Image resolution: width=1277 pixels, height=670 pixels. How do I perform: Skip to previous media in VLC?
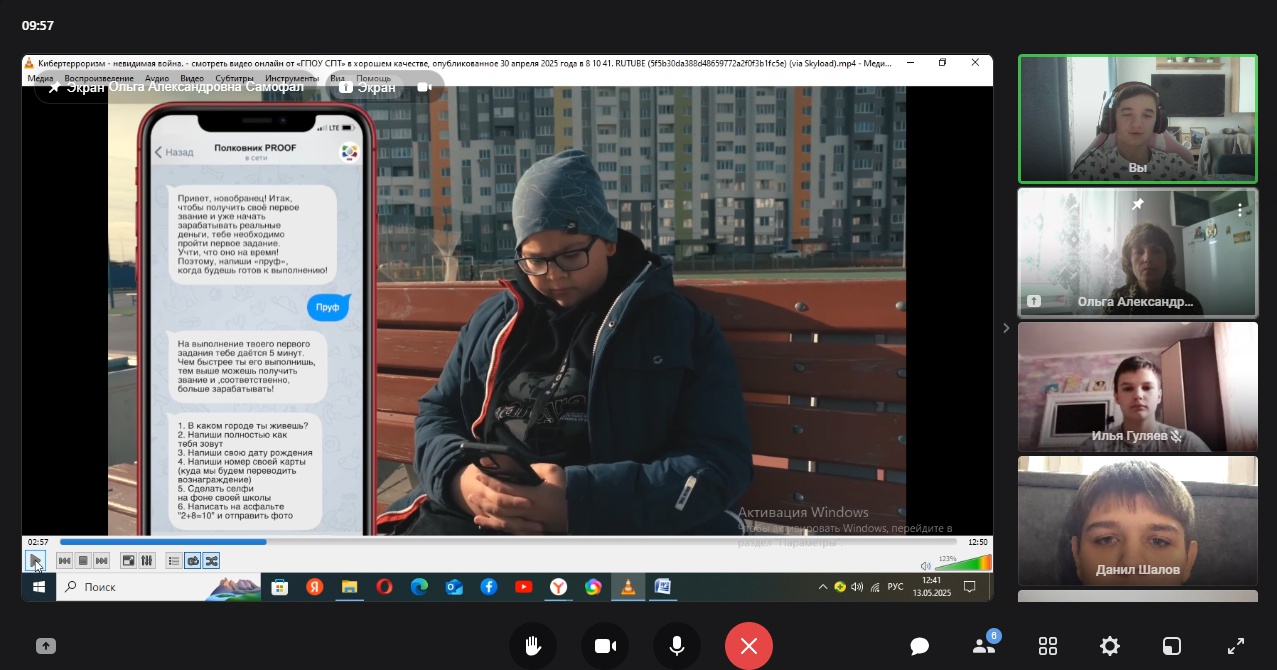pyautogui.click(x=64, y=561)
